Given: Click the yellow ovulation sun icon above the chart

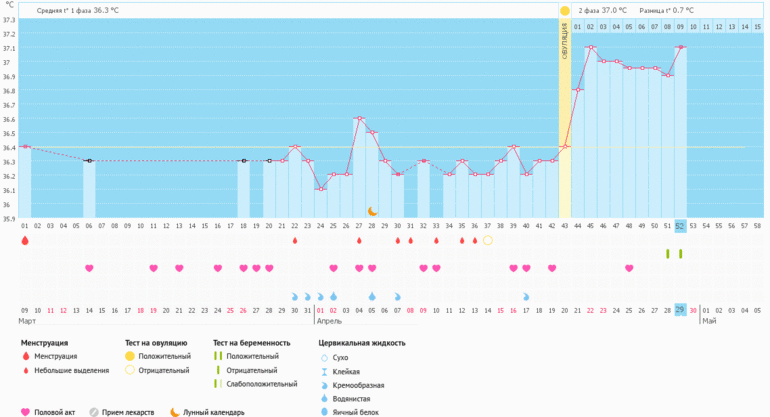Looking at the screenshot, I should tap(565, 10).
